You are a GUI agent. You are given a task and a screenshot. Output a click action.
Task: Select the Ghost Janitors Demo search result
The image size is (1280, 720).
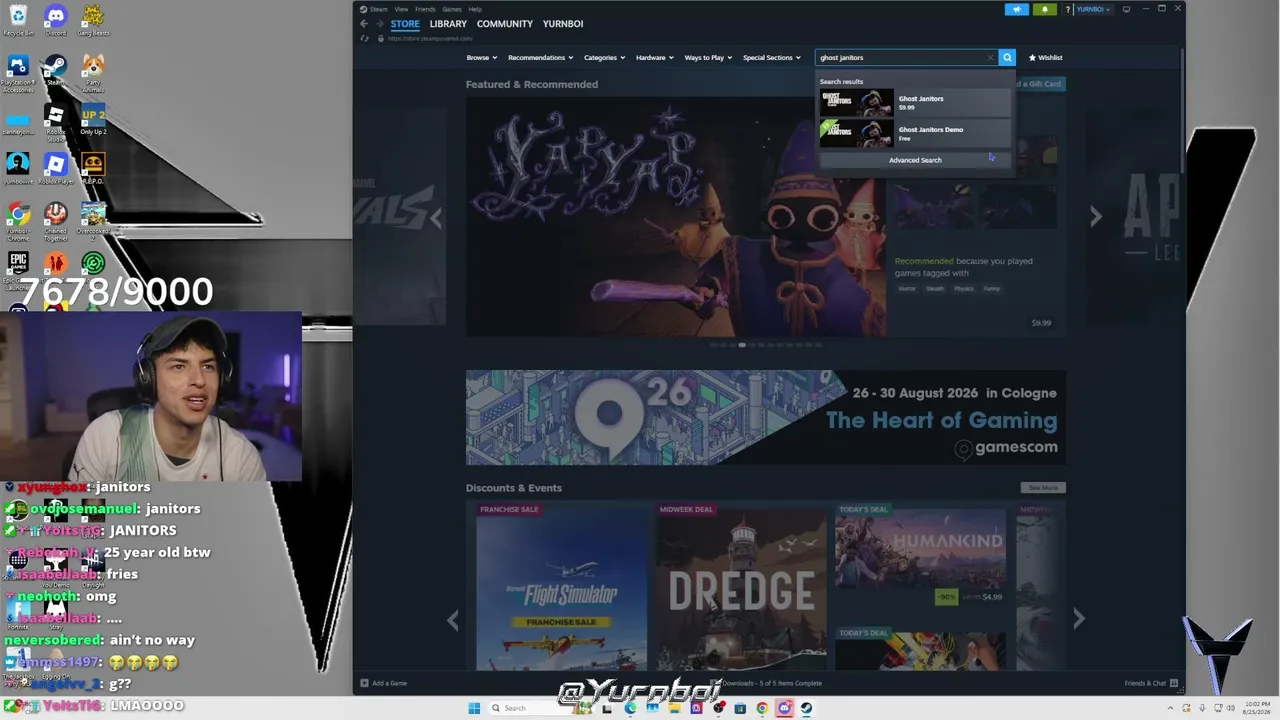(915, 133)
